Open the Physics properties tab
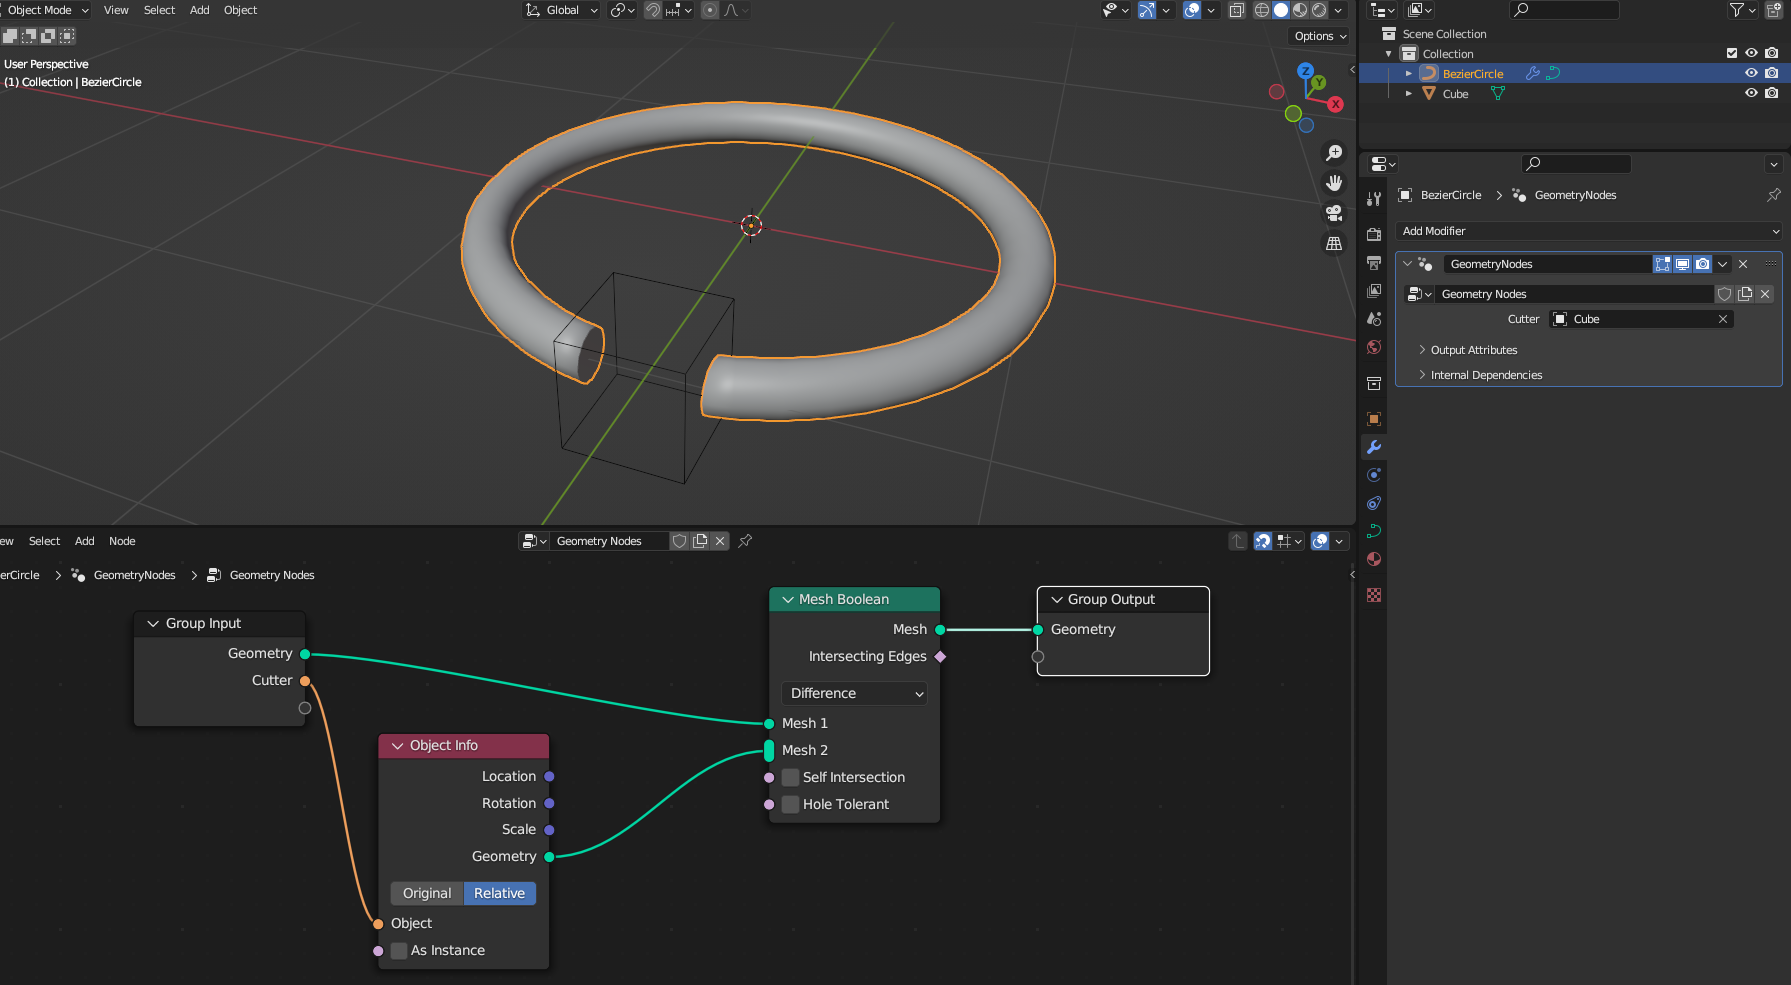The image size is (1791, 985). coord(1374,475)
